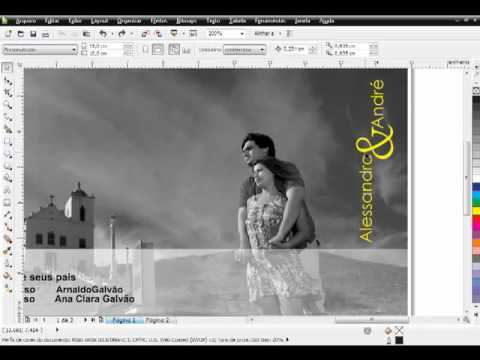
Task: Click the Save icon in the toolbar
Action: (x=33, y=34)
